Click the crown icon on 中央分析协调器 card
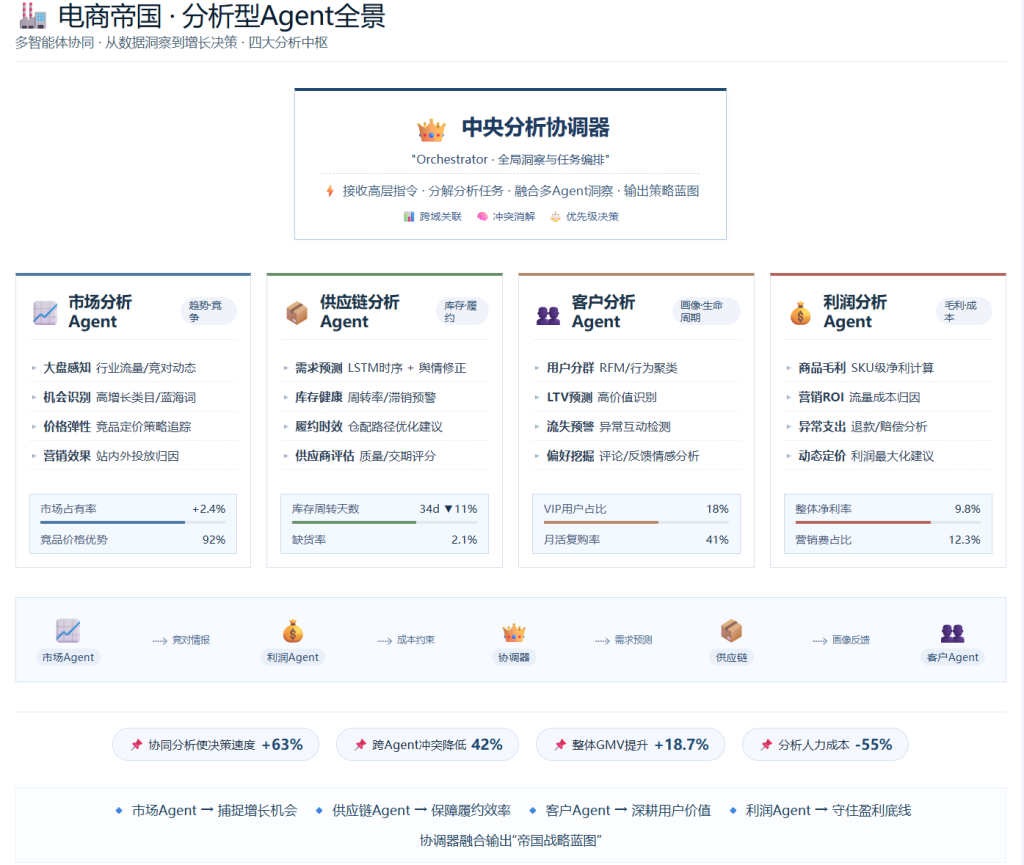 coord(432,128)
